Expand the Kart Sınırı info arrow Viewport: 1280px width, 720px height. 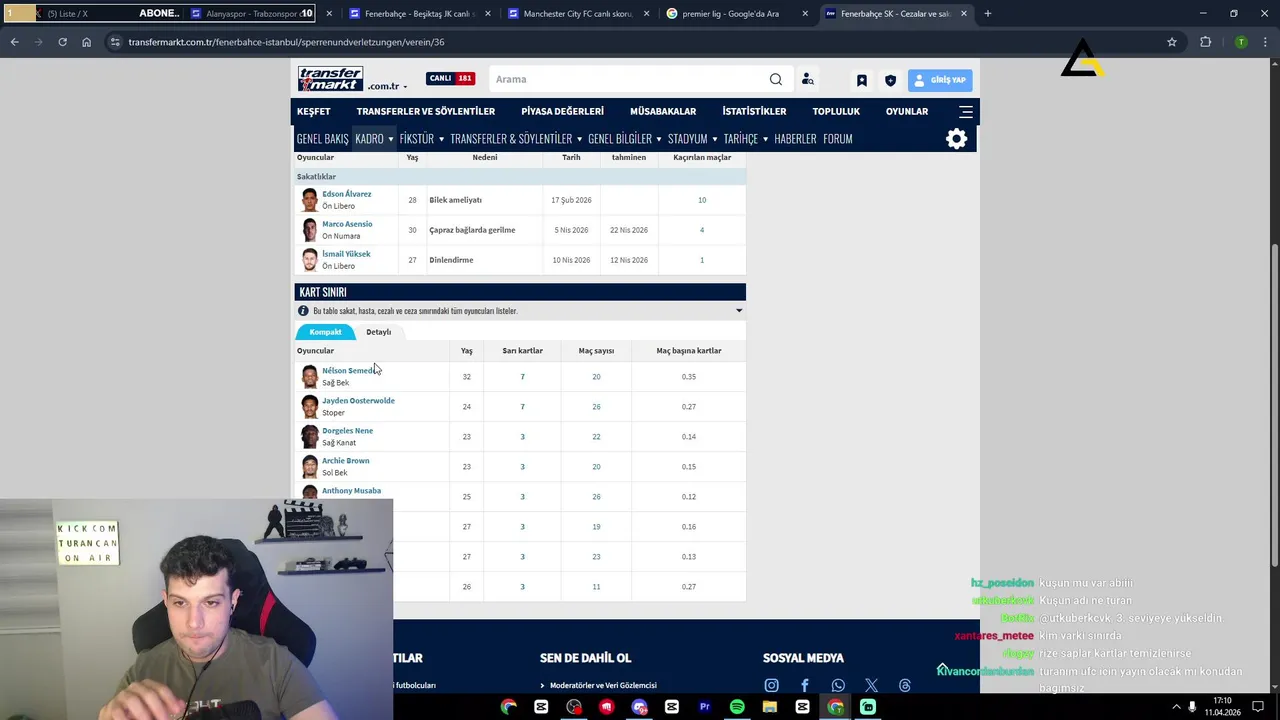(739, 311)
